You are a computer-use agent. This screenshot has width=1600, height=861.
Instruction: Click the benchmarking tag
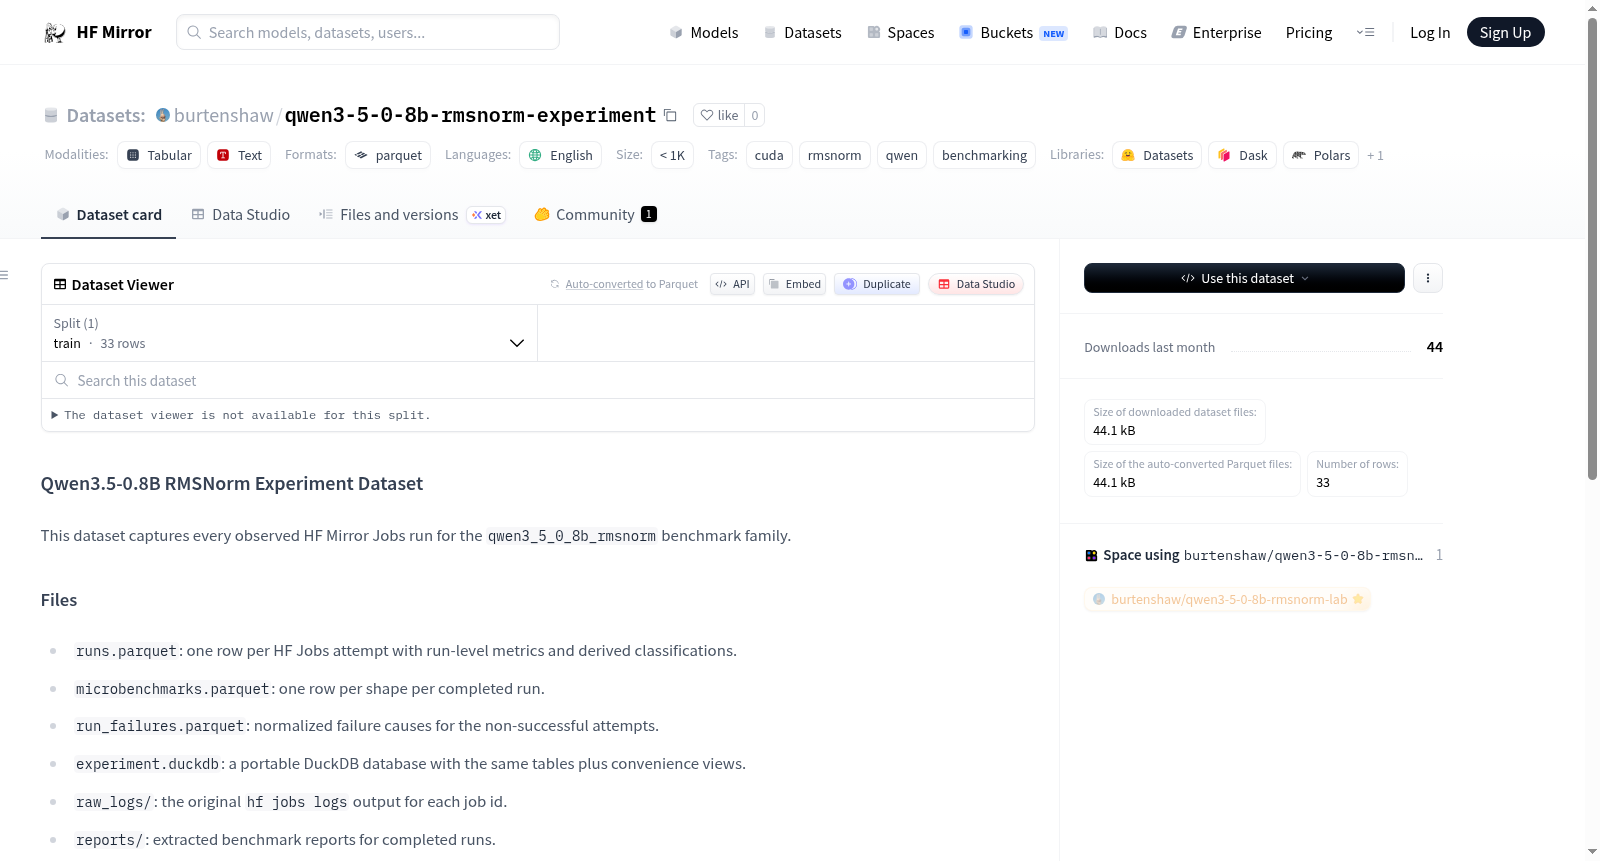point(984,155)
